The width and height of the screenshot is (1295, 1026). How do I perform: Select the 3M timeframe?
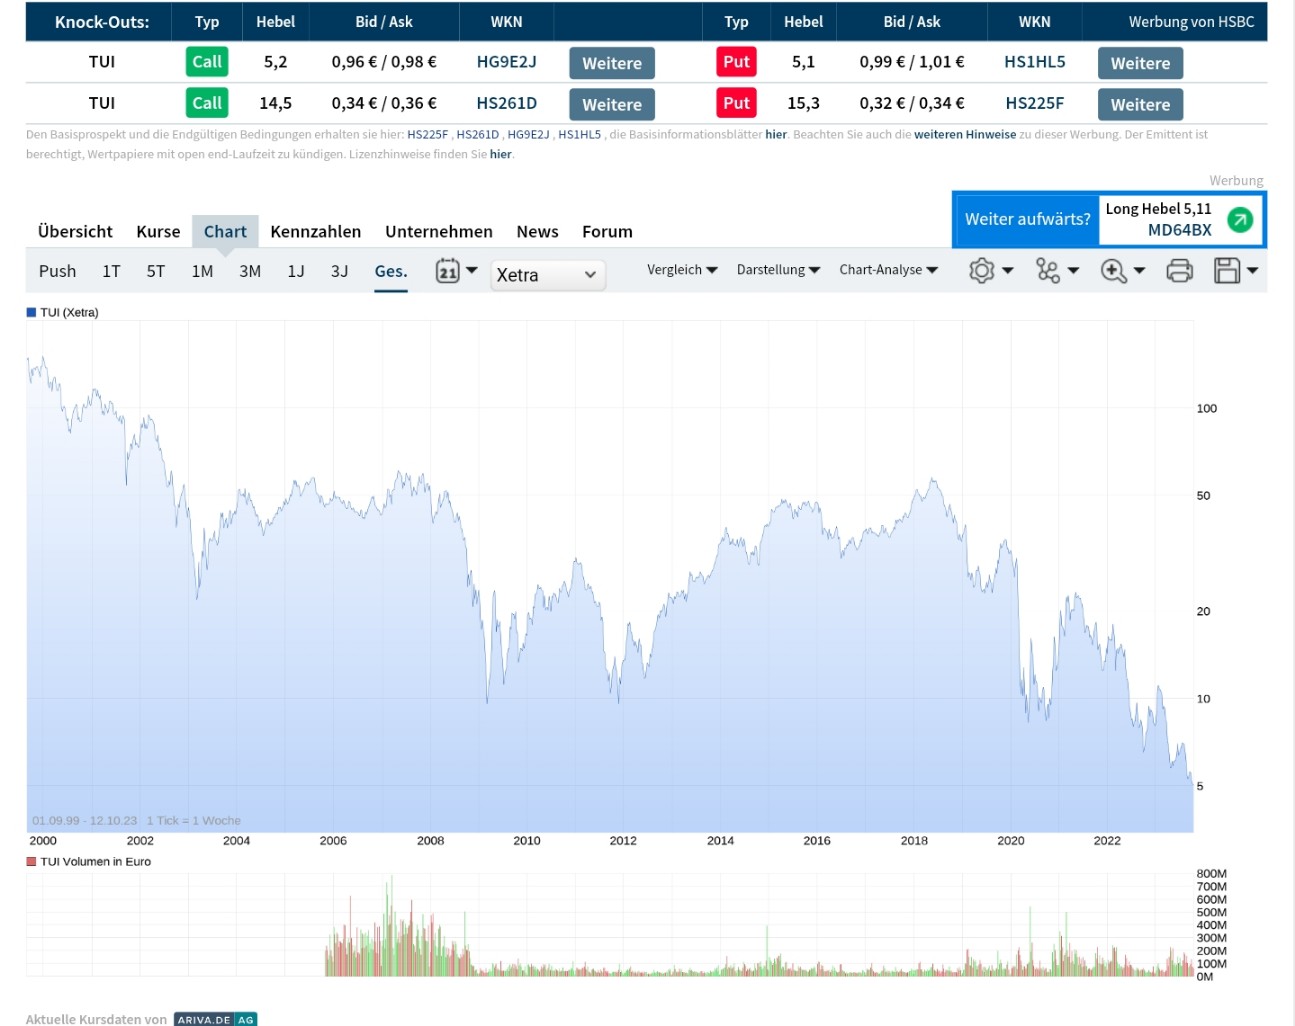[250, 271]
